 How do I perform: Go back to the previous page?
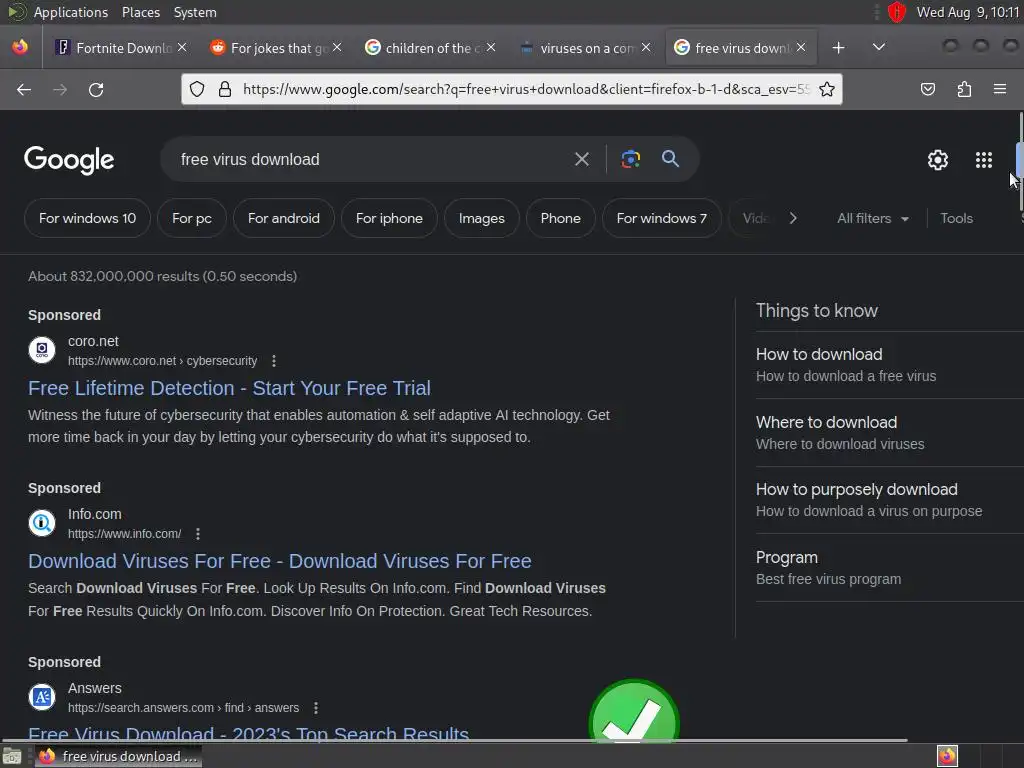24,89
